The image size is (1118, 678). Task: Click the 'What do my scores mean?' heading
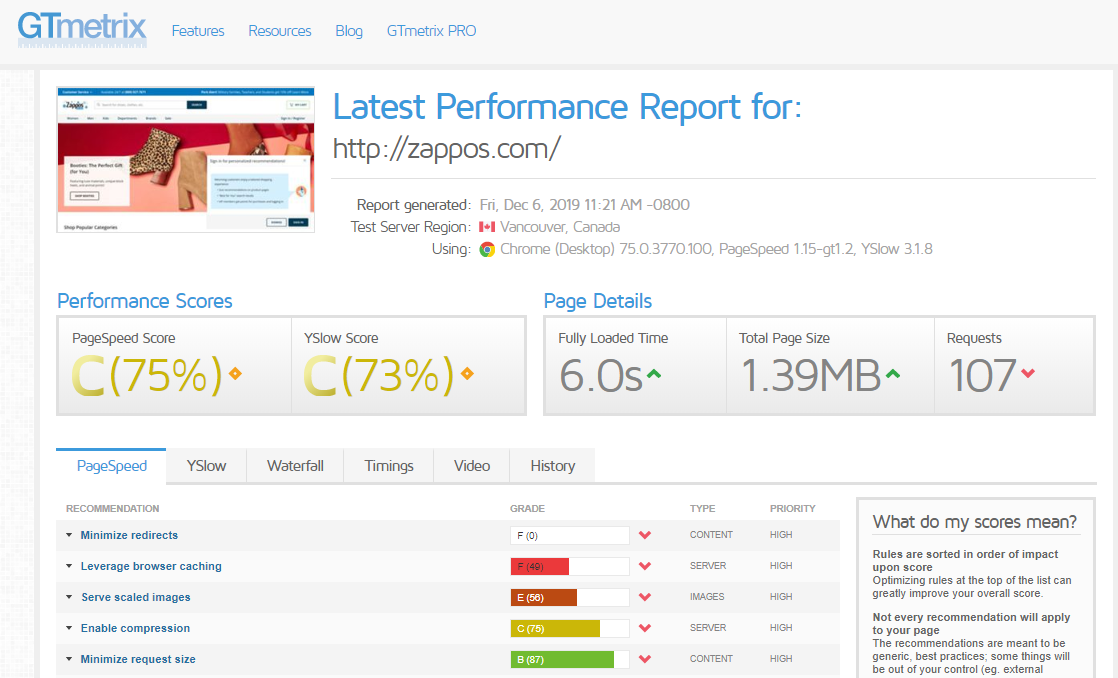[975, 522]
